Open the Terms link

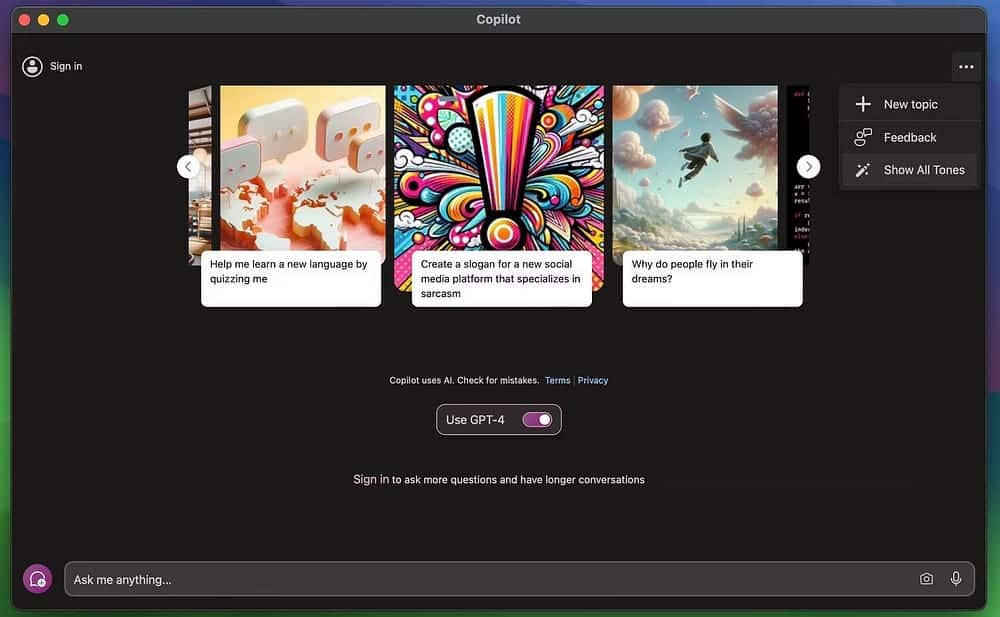pos(557,380)
